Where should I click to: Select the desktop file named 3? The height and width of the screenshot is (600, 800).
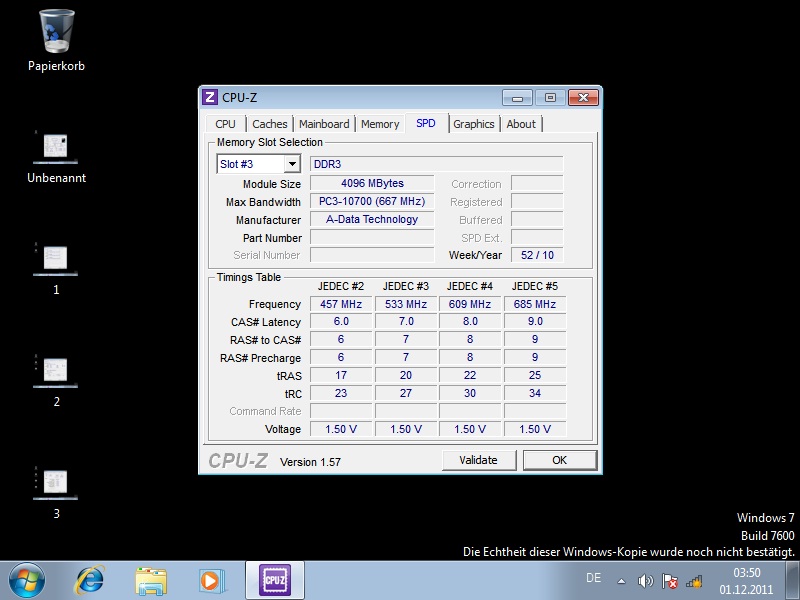pos(56,483)
